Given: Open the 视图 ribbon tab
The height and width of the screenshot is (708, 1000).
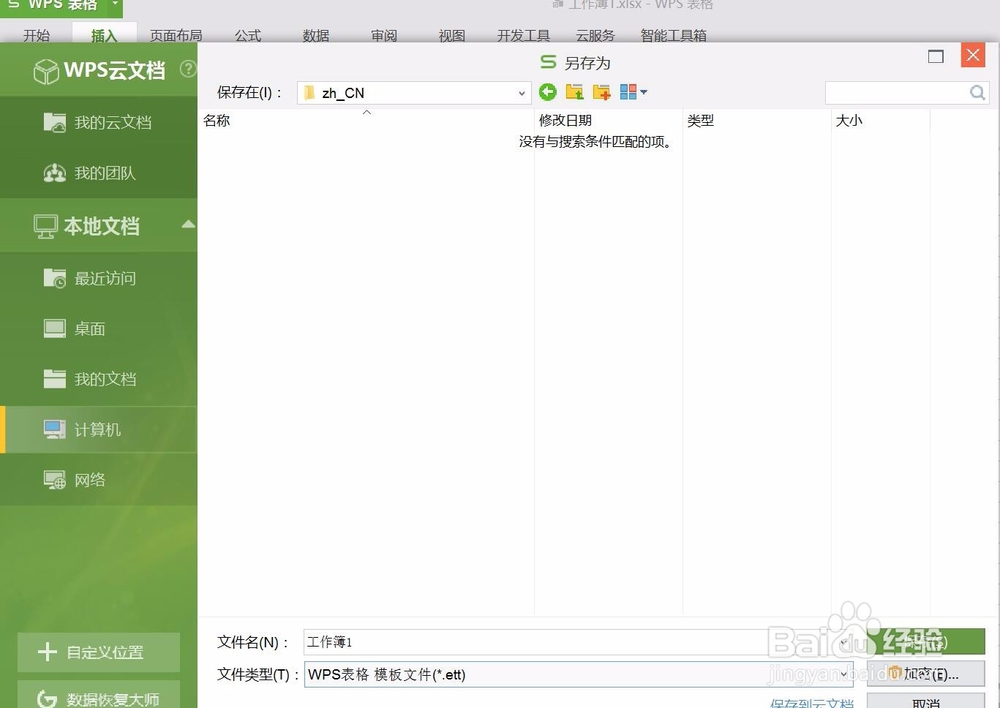Looking at the screenshot, I should pyautogui.click(x=452, y=35).
